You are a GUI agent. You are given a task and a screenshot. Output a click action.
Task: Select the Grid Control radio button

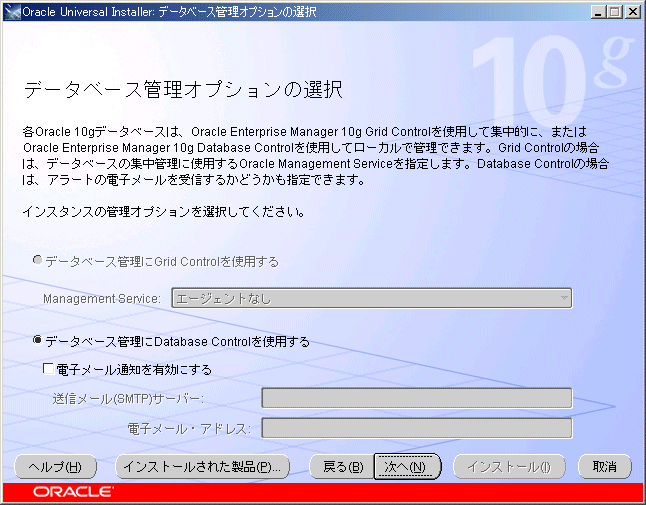37,260
